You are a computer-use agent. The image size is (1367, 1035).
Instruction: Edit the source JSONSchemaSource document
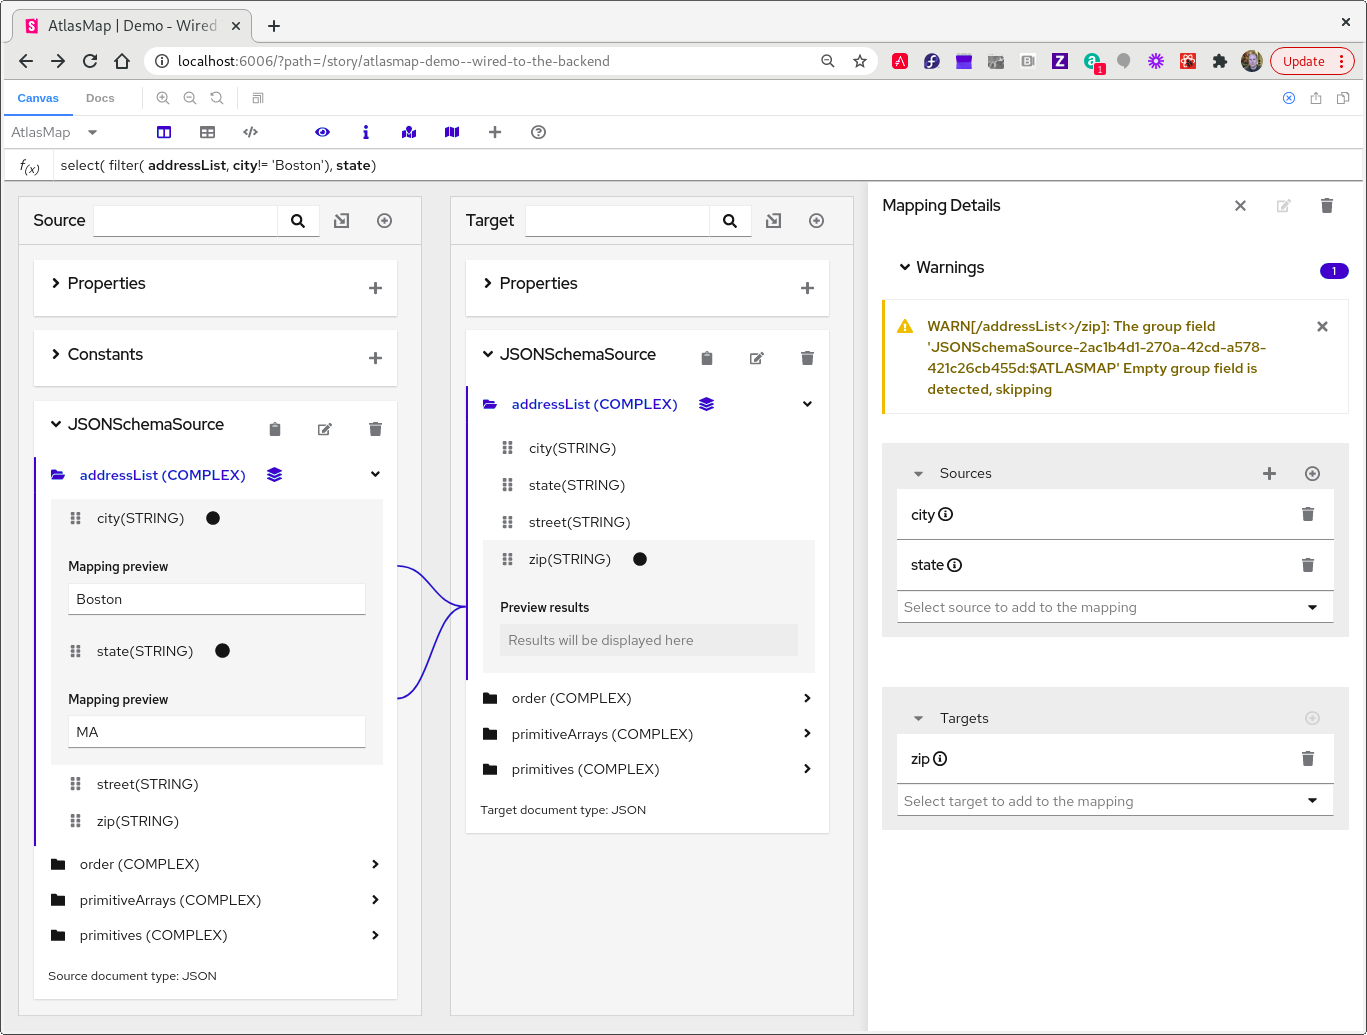click(324, 428)
